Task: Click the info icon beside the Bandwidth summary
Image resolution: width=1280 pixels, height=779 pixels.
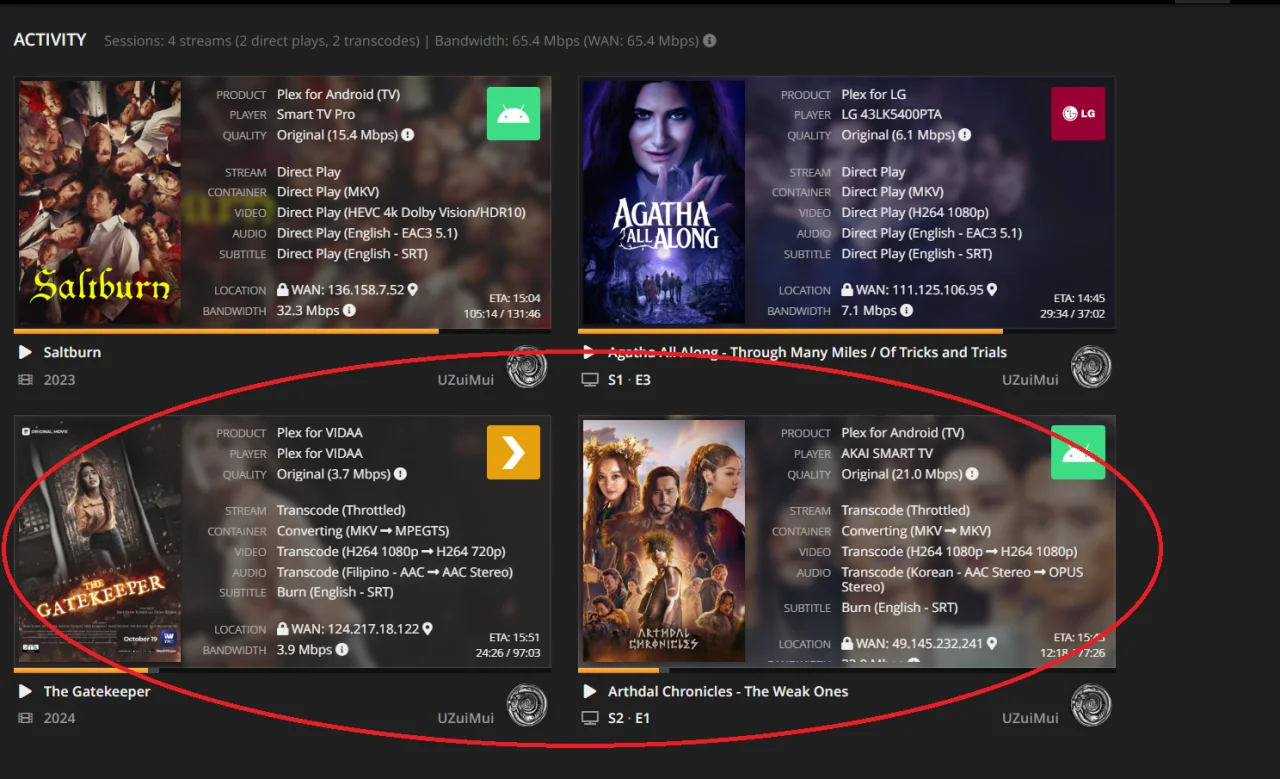Action: point(709,41)
